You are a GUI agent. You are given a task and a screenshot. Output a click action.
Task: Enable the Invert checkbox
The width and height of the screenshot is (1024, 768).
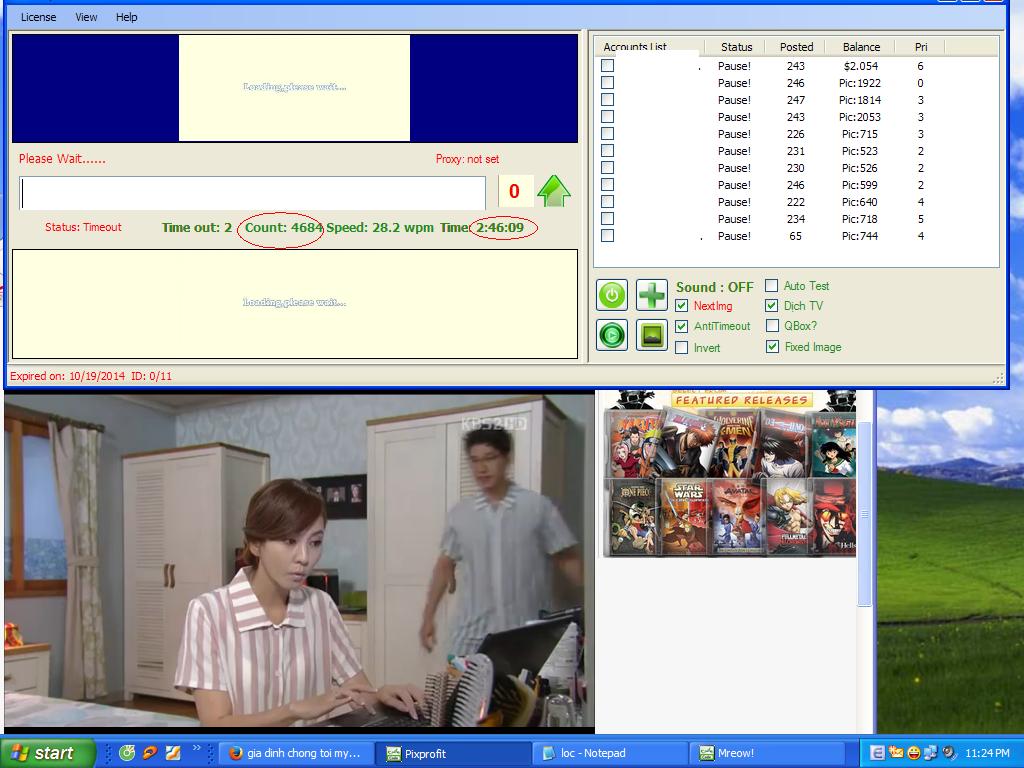click(682, 347)
